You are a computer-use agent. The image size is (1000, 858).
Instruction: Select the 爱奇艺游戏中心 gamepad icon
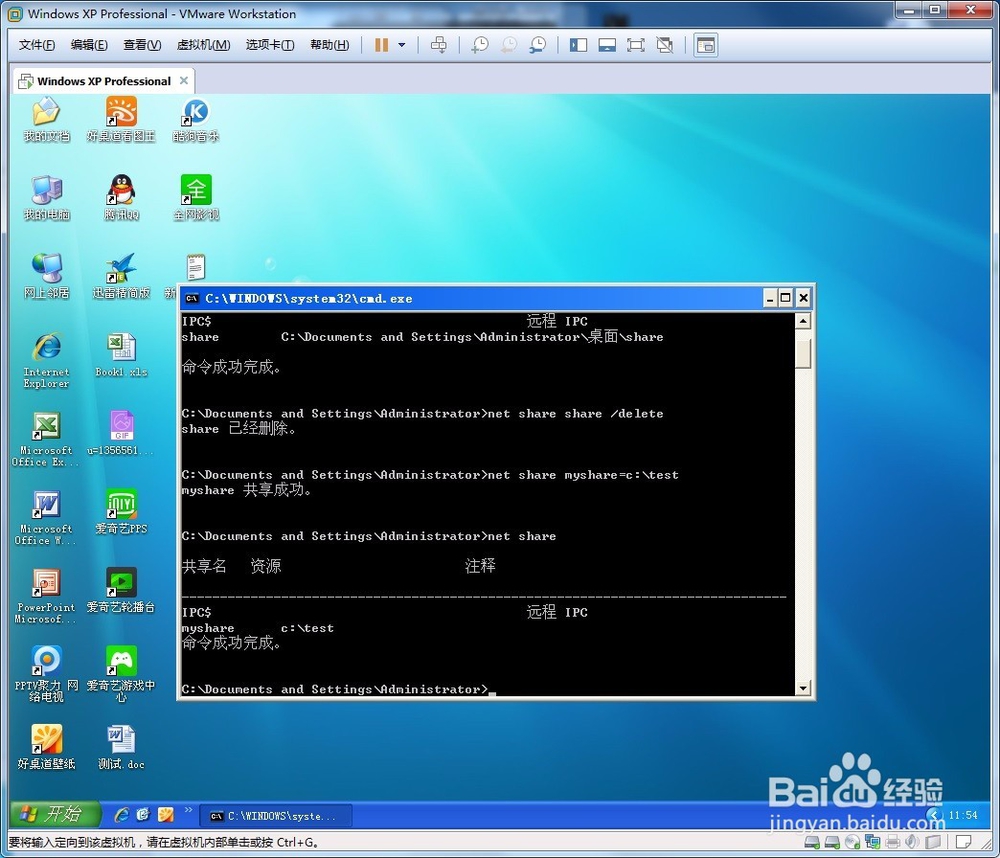tap(121, 674)
